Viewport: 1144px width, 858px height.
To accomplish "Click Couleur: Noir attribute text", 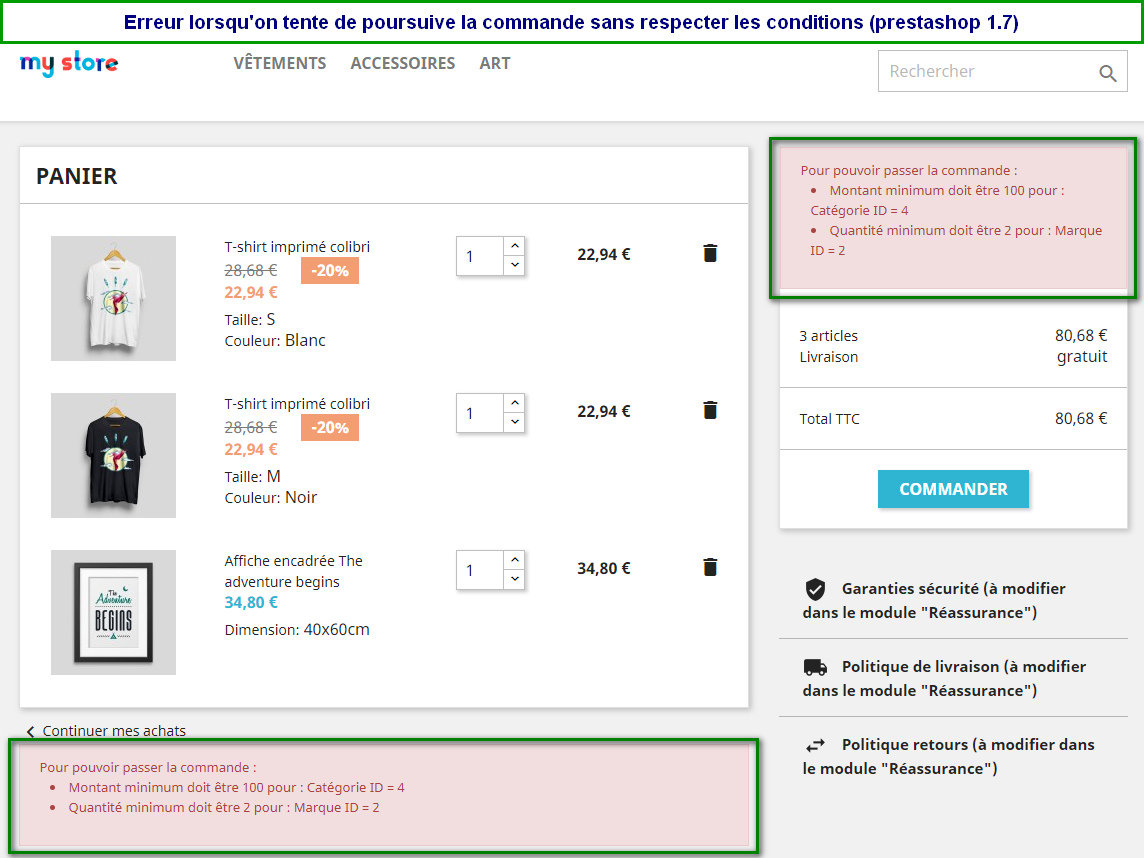I will (271, 498).
